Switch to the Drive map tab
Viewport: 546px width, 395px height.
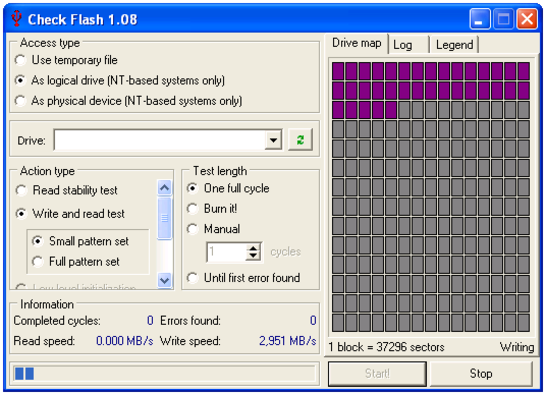(x=357, y=43)
